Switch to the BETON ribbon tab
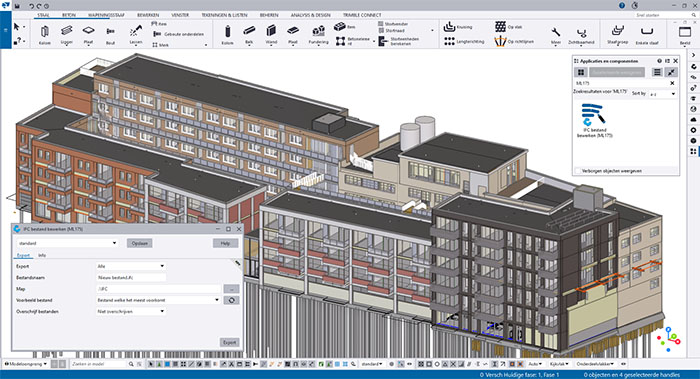This screenshot has height=379, width=700. tap(69, 15)
